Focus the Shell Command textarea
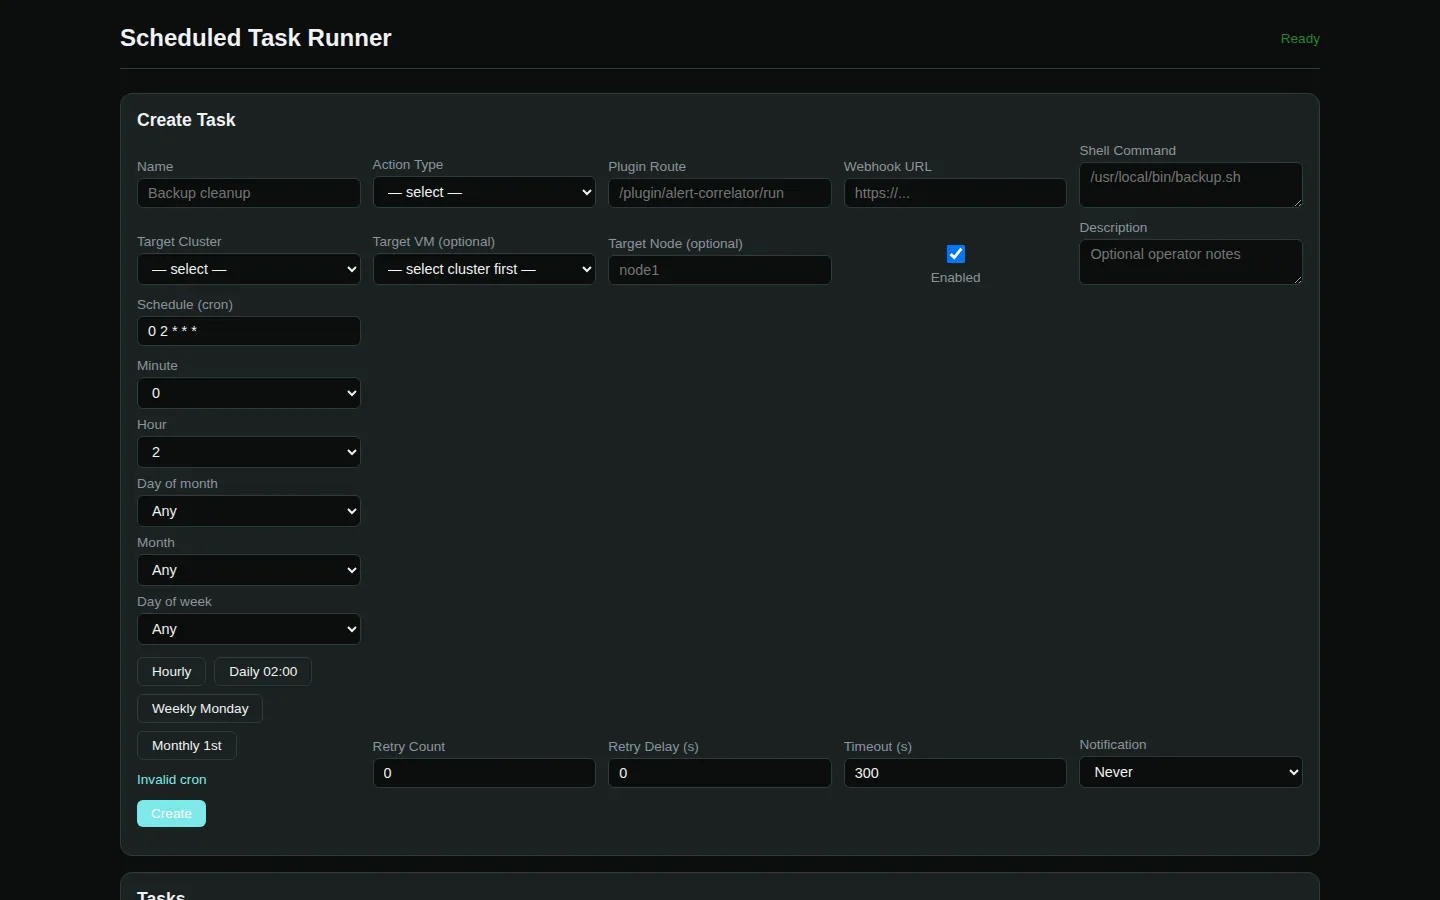 (x=1191, y=185)
